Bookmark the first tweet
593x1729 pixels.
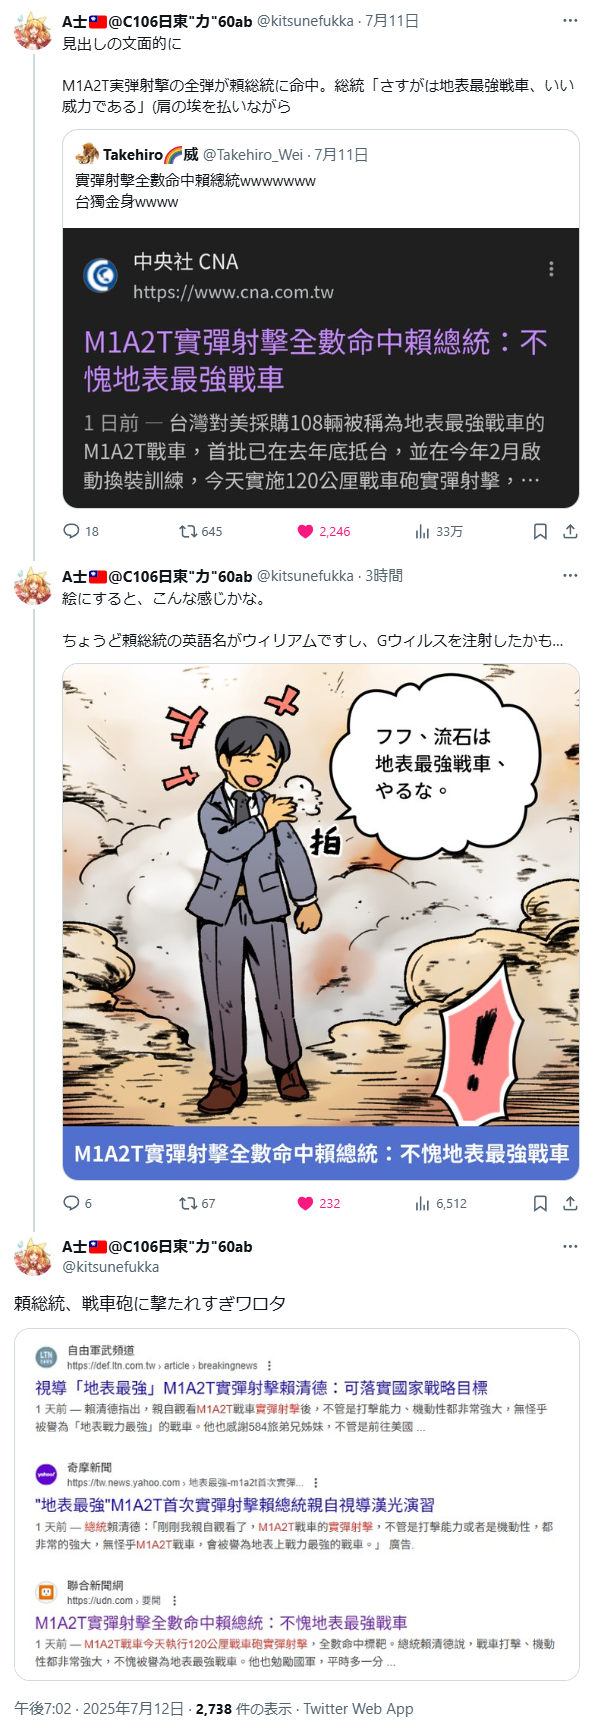[540, 531]
